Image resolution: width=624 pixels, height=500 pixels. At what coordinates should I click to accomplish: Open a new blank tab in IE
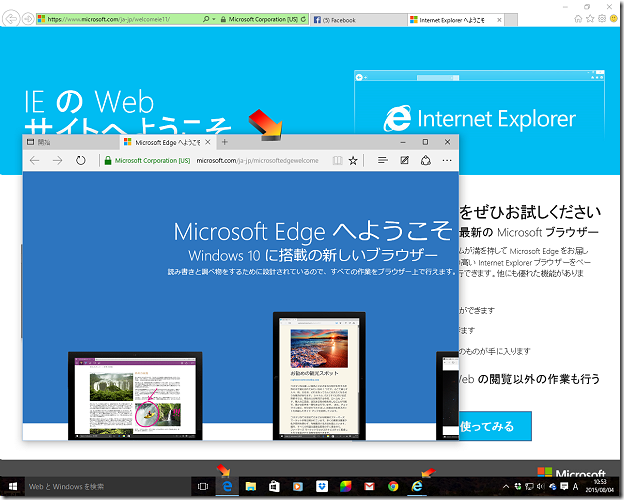(511, 20)
